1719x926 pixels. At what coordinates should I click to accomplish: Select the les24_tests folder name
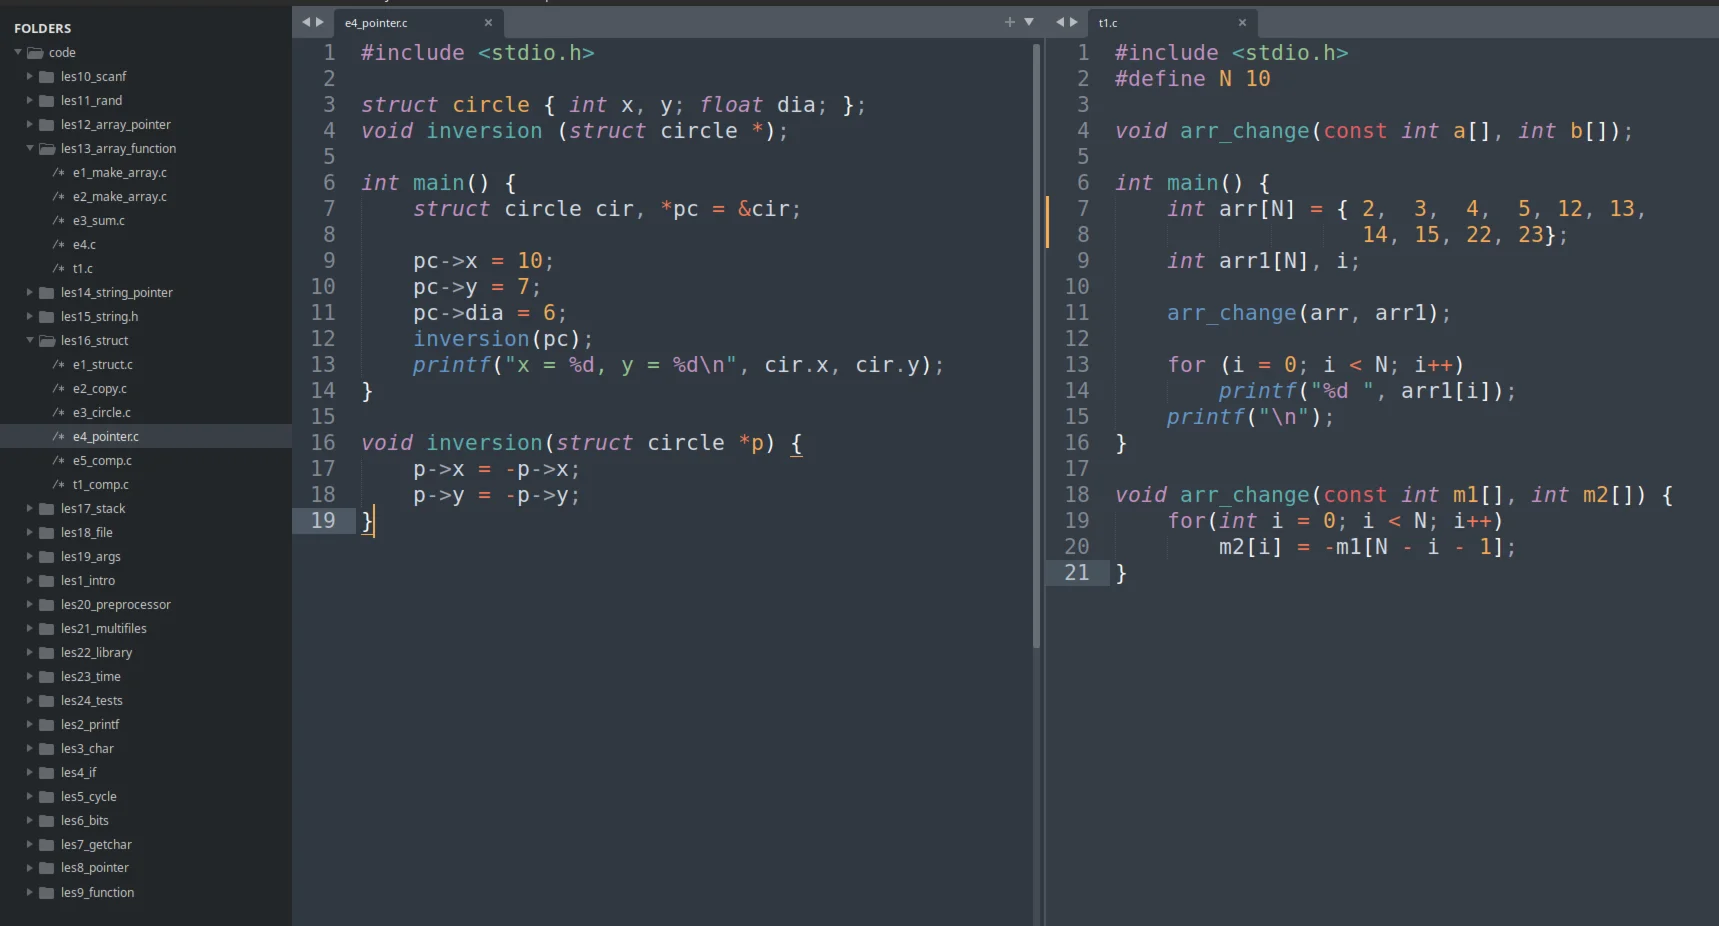(92, 701)
